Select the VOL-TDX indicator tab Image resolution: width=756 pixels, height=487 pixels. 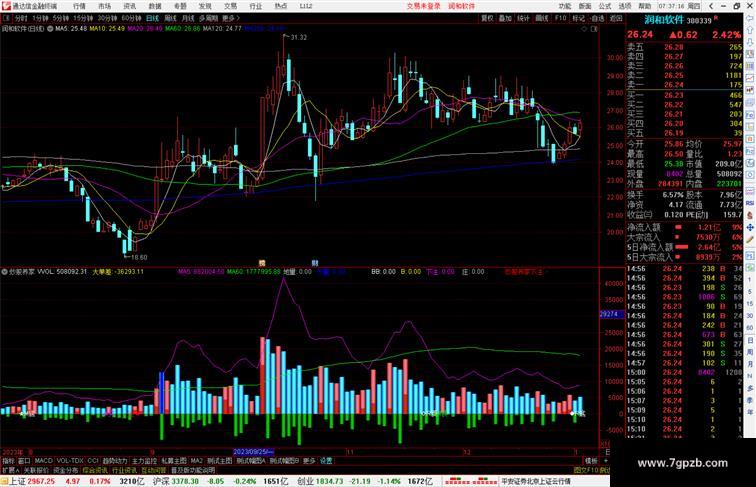pyautogui.click(x=70, y=461)
